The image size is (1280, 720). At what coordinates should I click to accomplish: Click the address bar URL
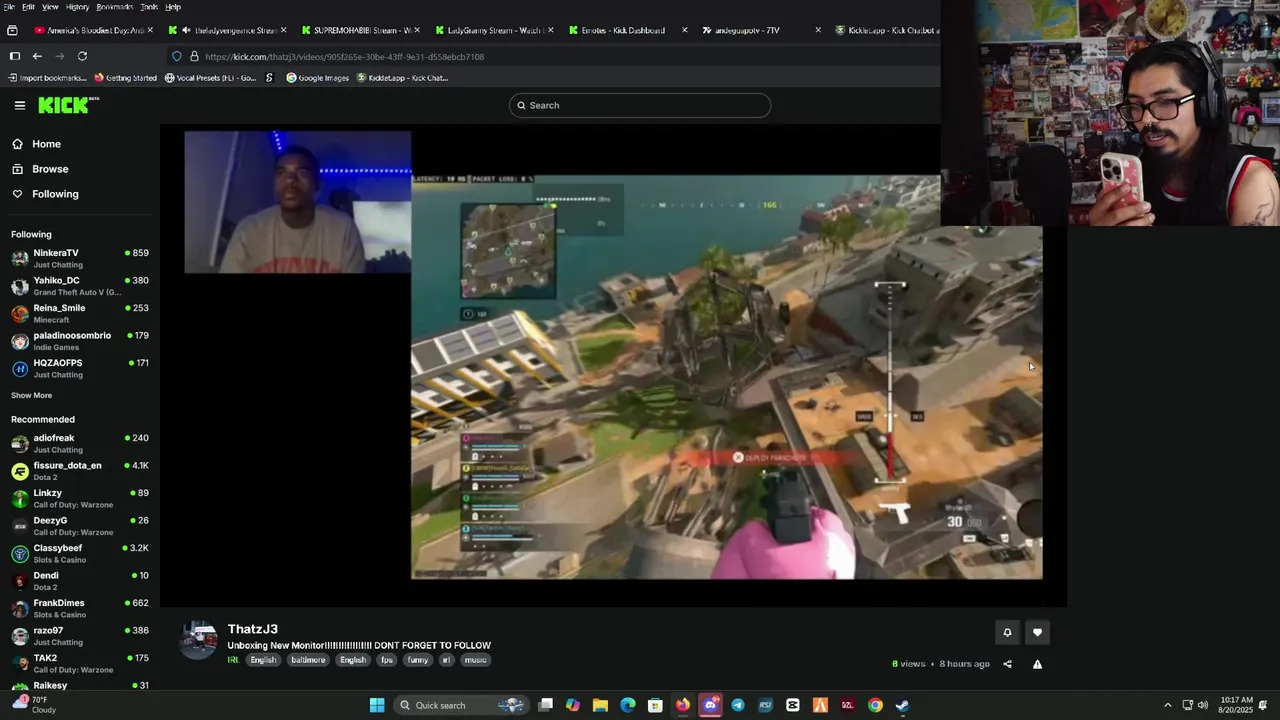coord(344,57)
